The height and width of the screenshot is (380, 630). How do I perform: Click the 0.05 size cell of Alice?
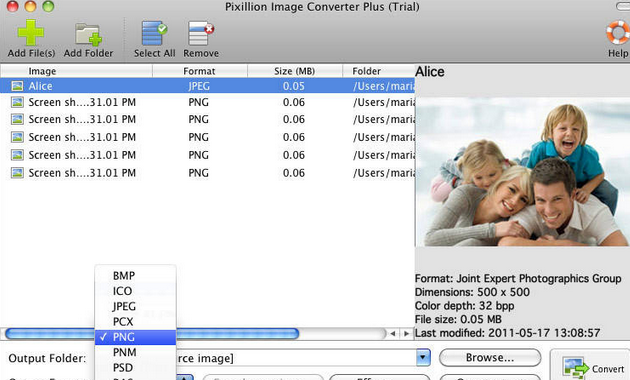click(294, 86)
